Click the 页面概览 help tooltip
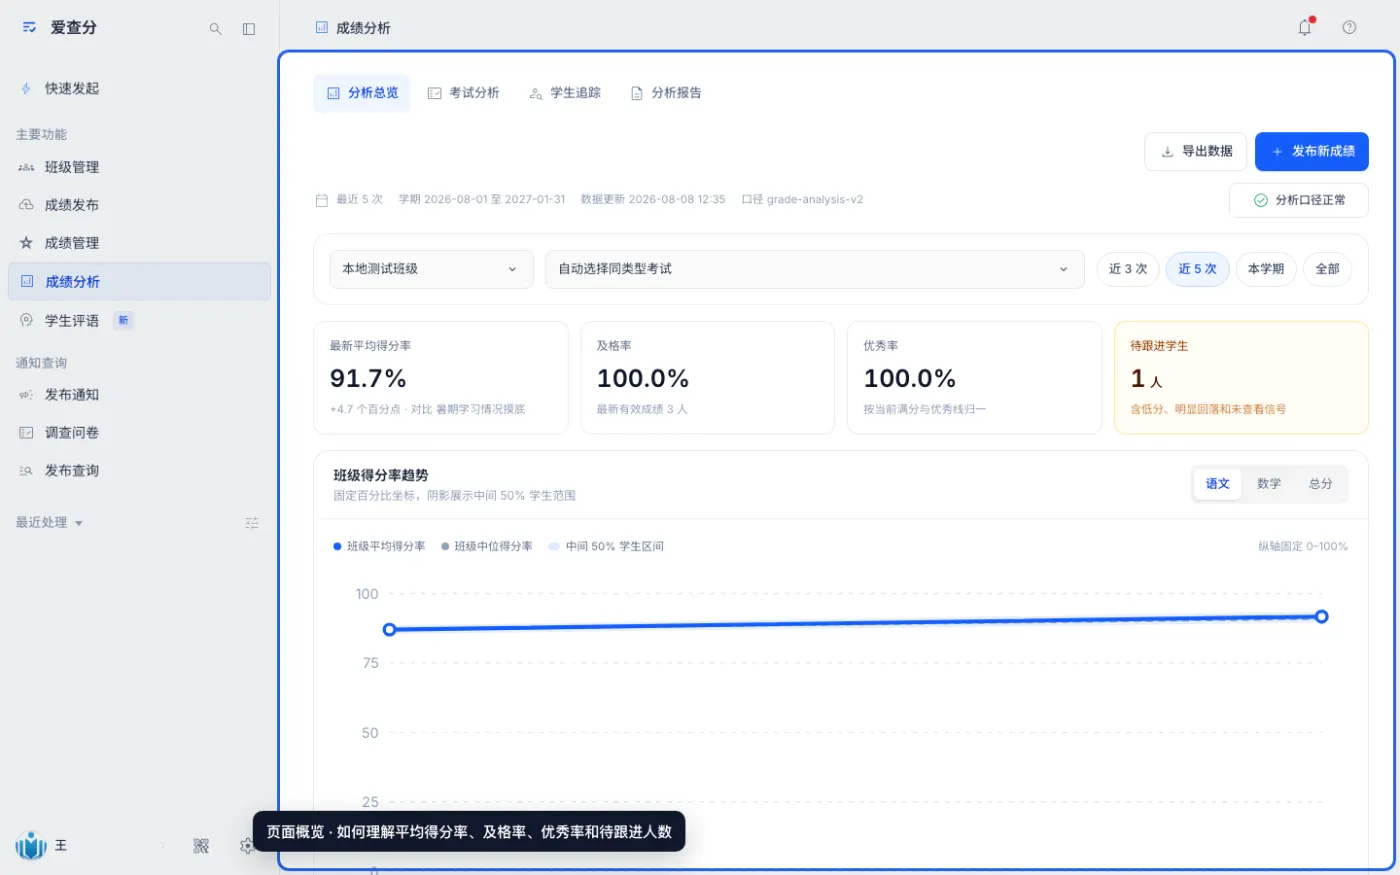1400x875 pixels. pos(469,832)
